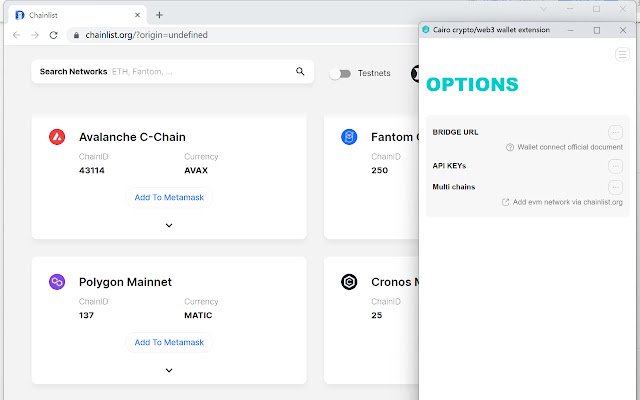The image size is (640, 400).
Task: Click the Cronos logo icon
Action: 349,282
